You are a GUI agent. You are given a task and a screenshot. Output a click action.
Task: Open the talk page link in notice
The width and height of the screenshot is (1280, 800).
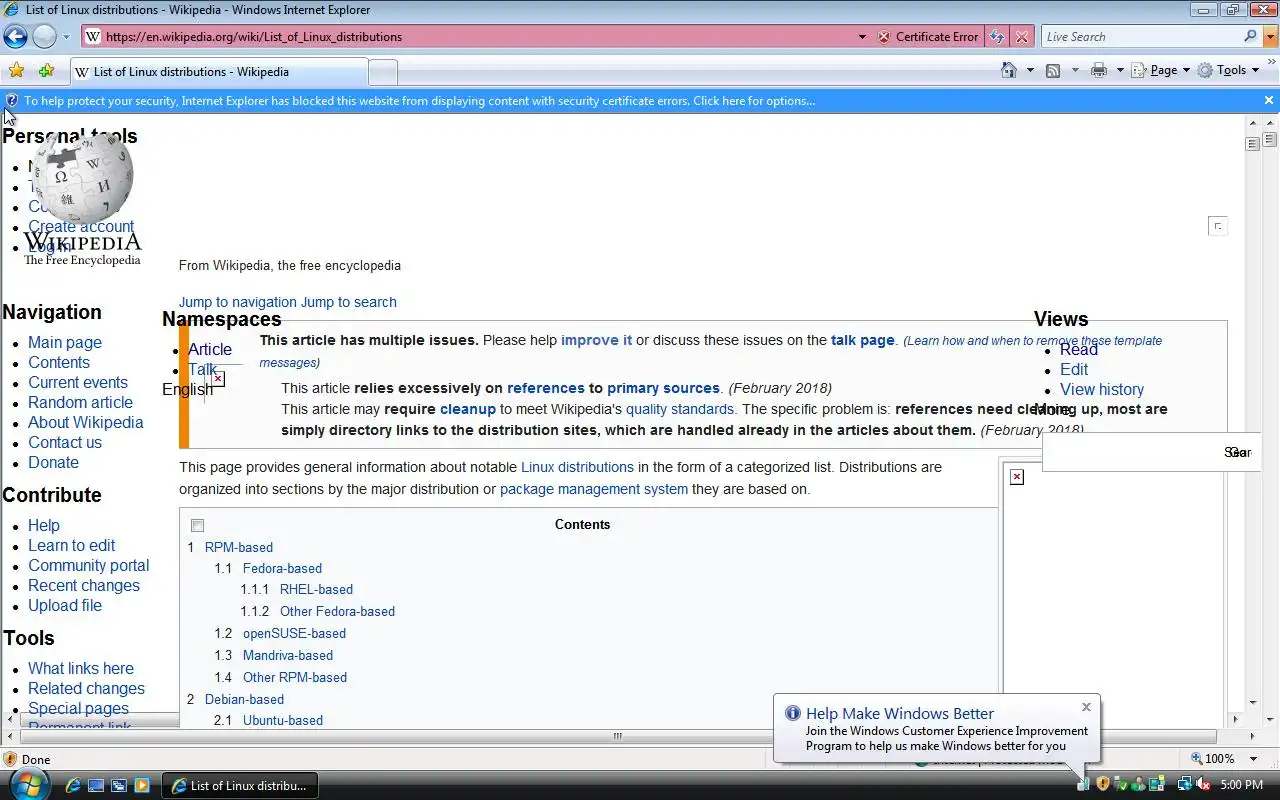[x=862, y=341]
